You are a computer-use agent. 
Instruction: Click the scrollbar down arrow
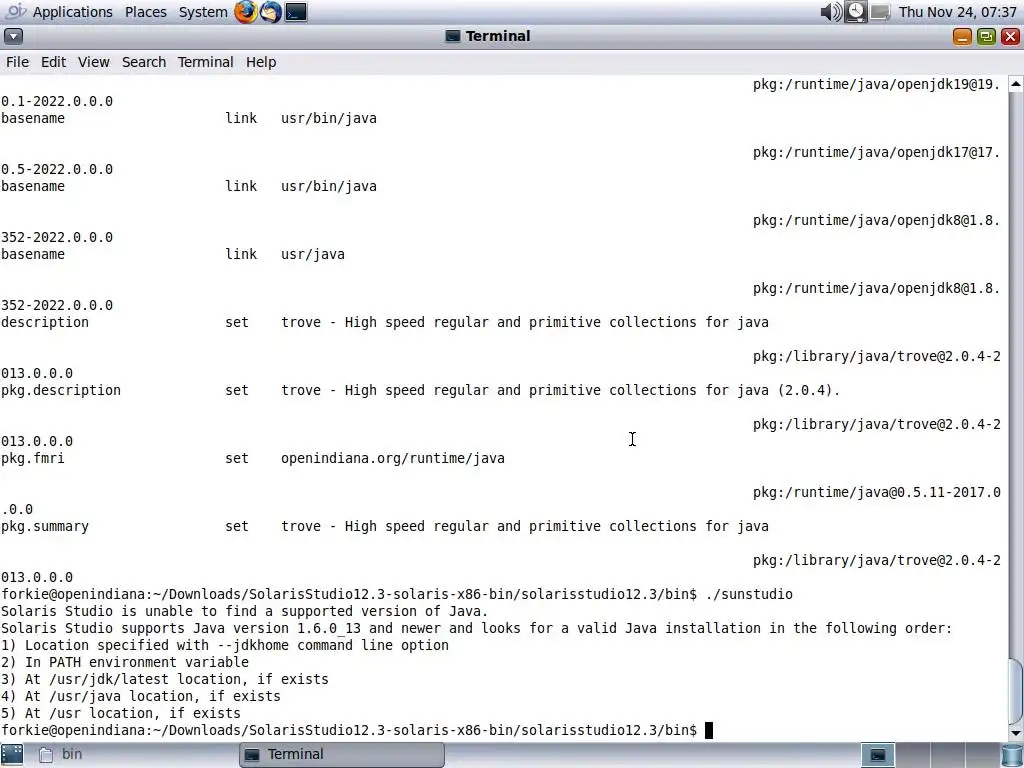pos(1016,733)
